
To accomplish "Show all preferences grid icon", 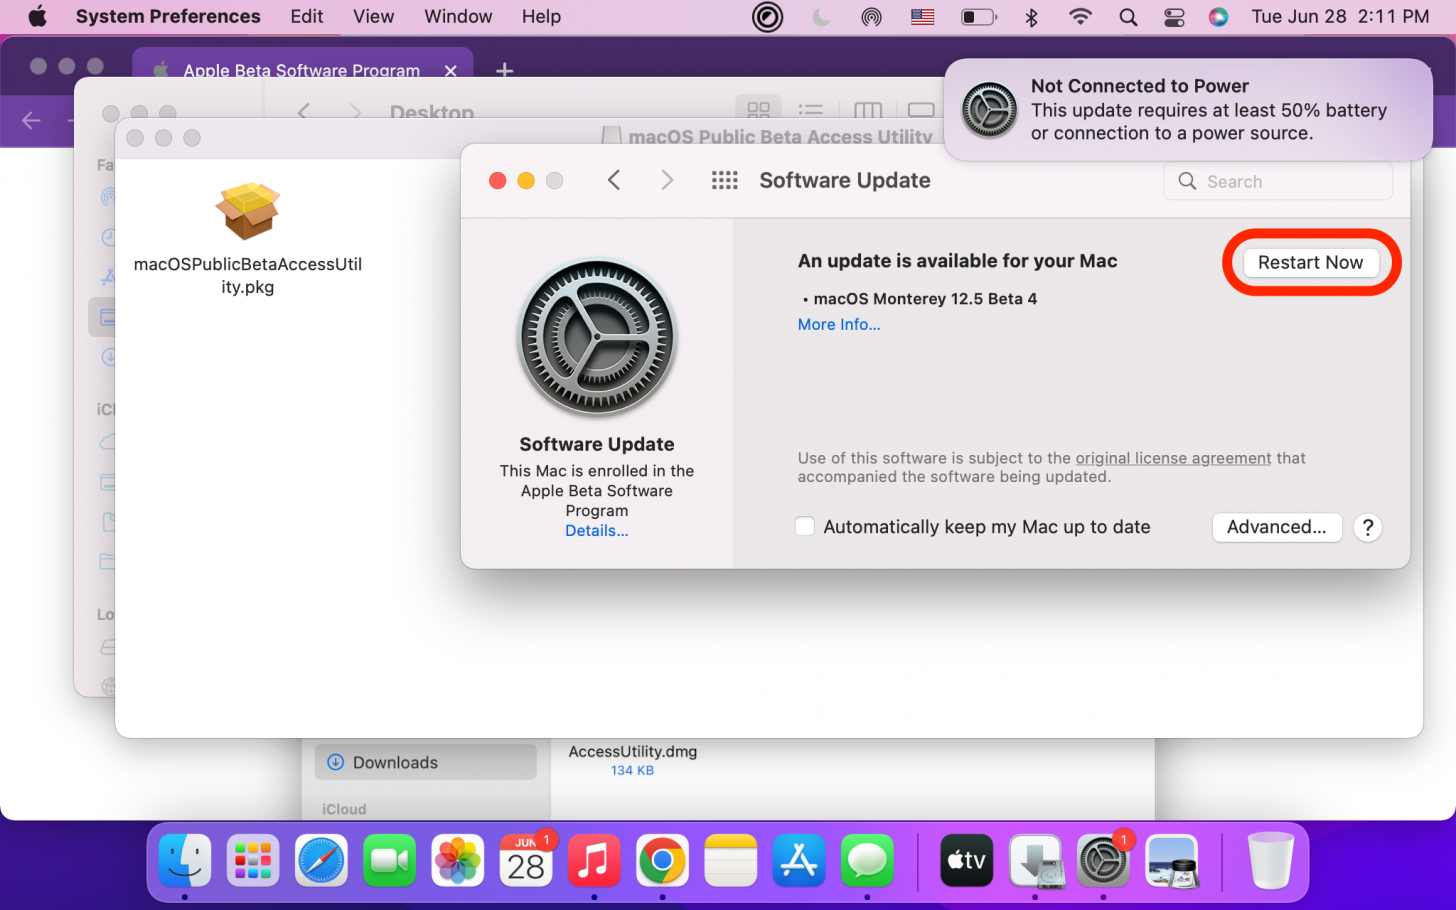I will (x=724, y=180).
